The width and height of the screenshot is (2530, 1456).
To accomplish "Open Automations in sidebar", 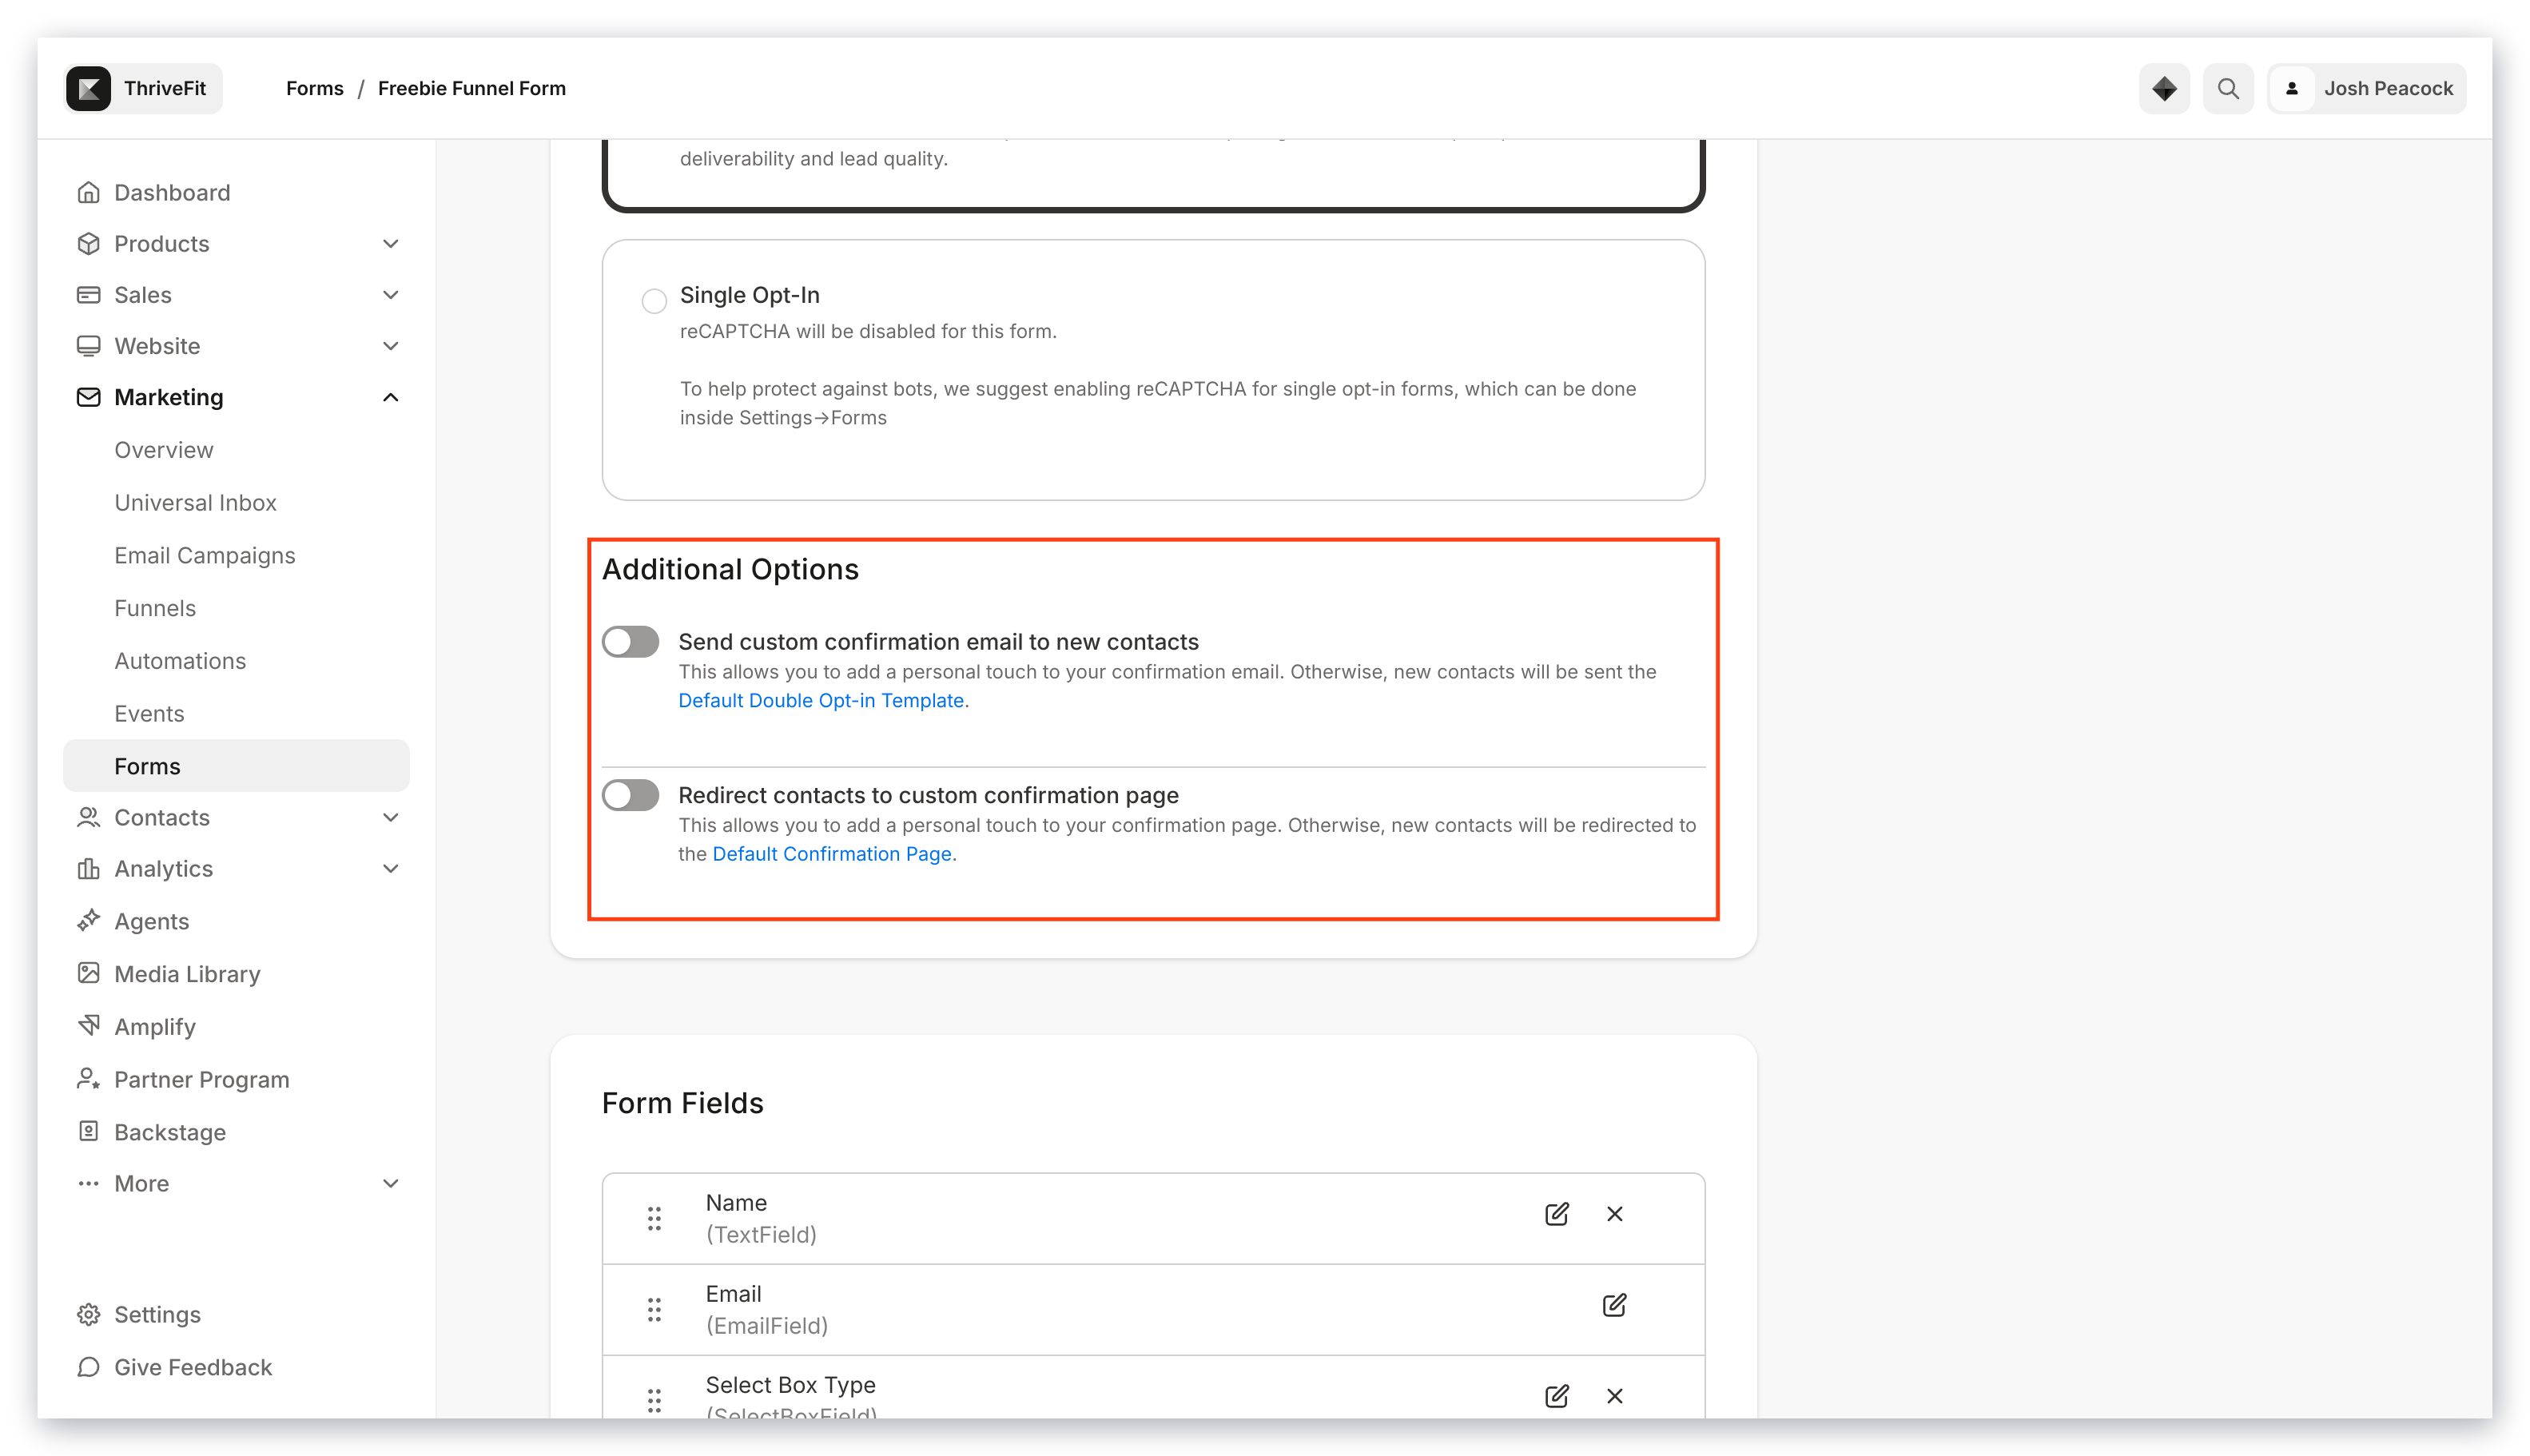I will [180, 660].
